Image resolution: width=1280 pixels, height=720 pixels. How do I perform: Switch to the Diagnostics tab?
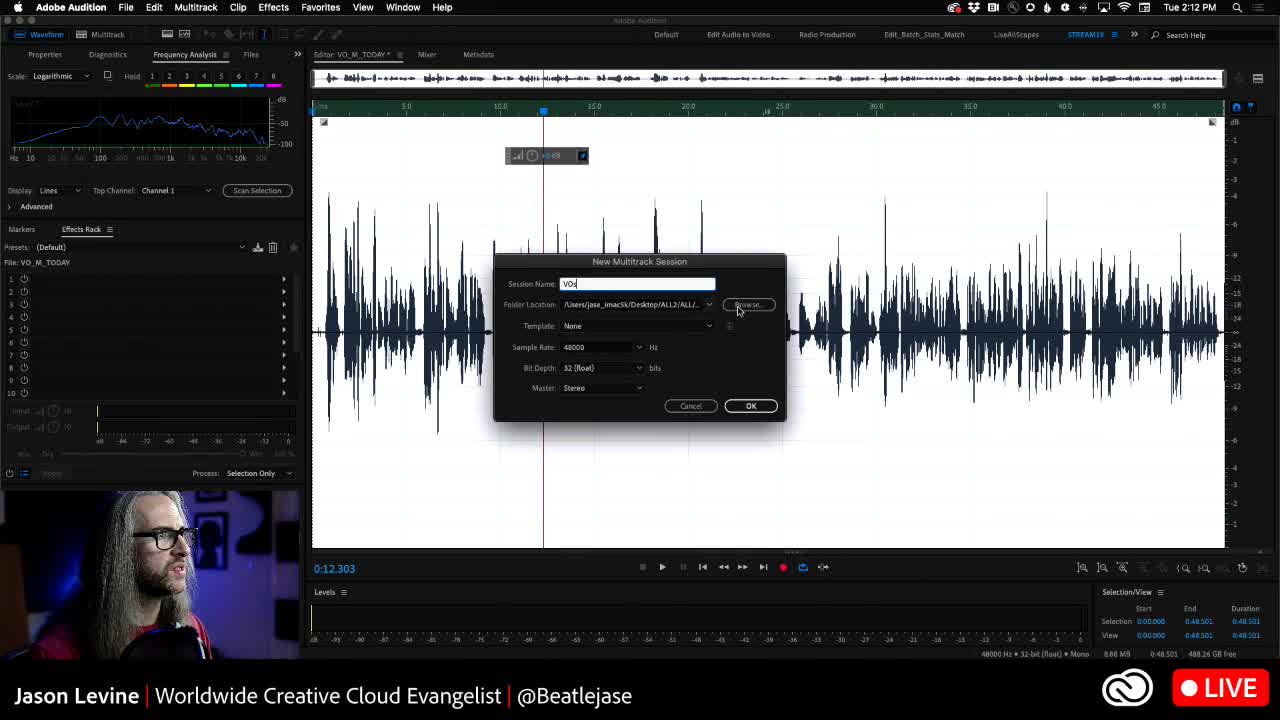pyautogui.click(x=107, y=55)
